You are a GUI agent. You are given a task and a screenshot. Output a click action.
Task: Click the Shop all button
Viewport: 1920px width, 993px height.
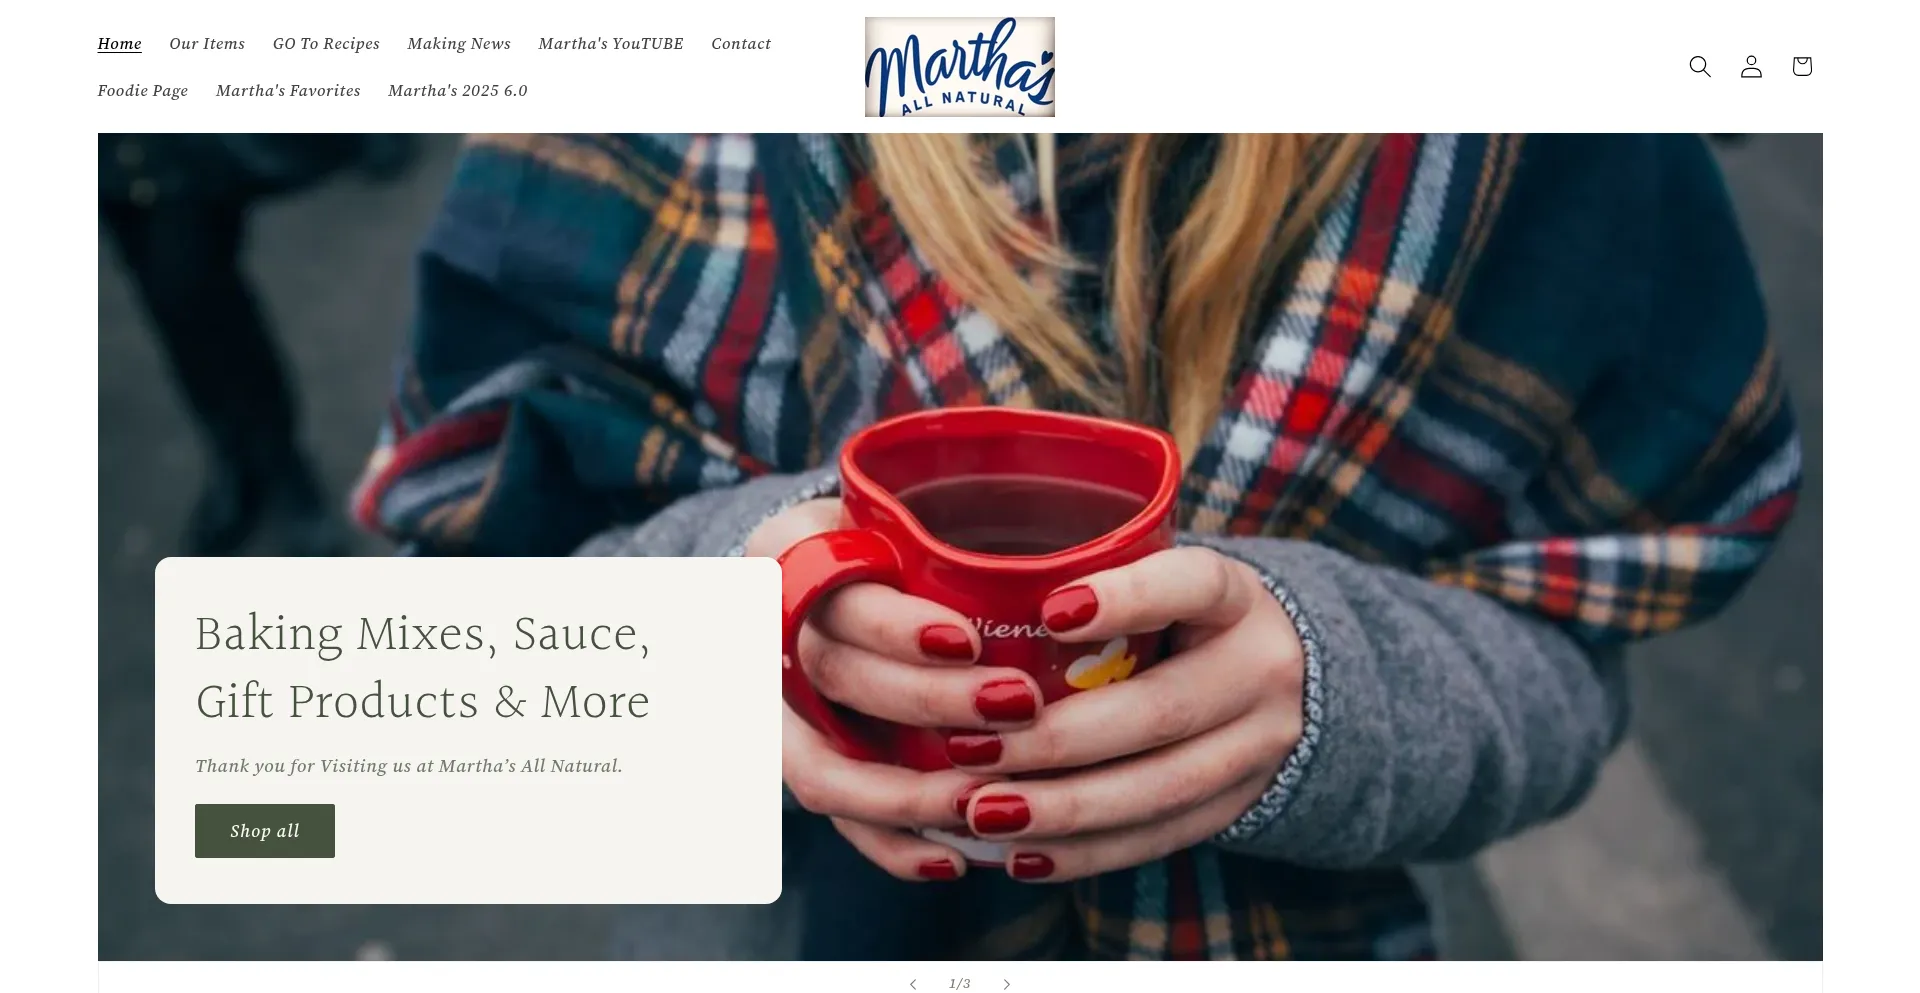click(x=265, y=831)
